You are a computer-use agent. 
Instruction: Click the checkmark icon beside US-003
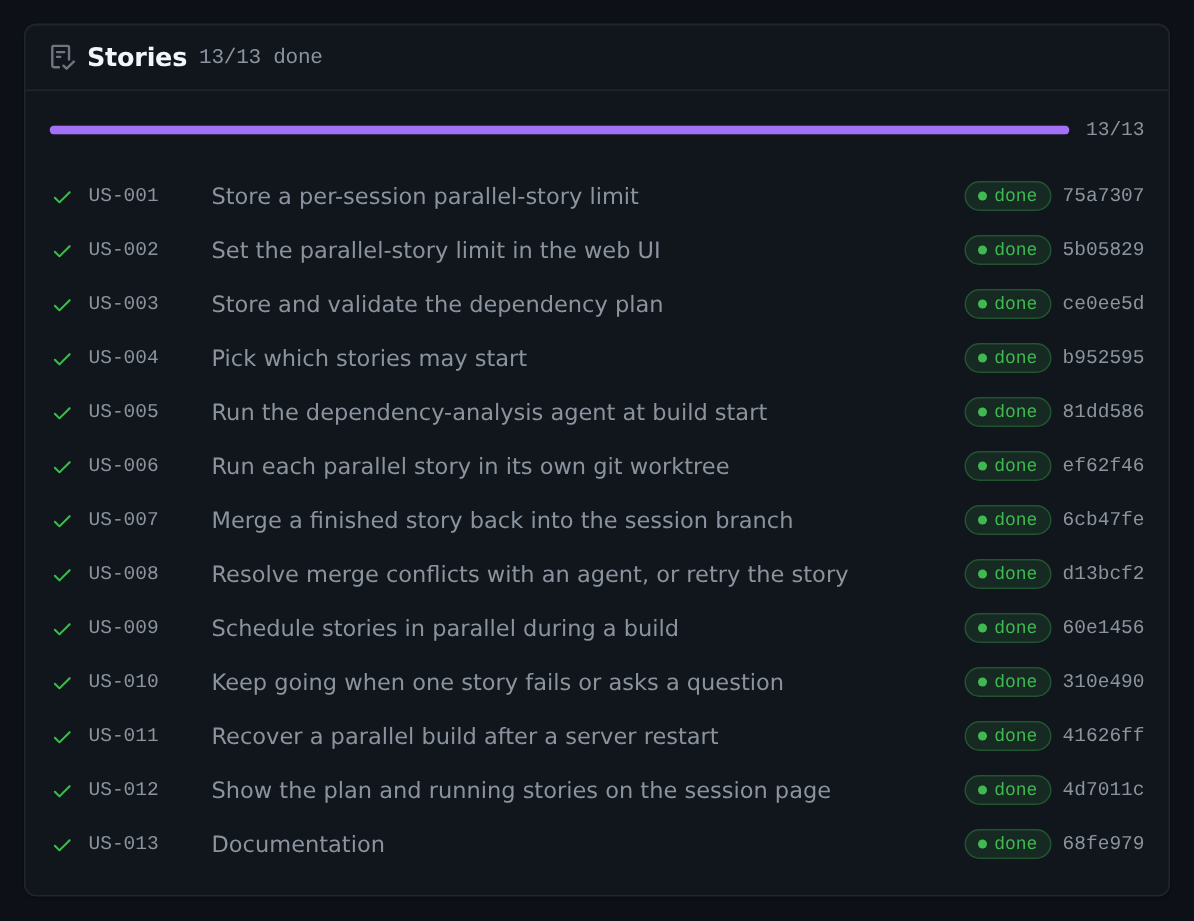click(62, 305)
